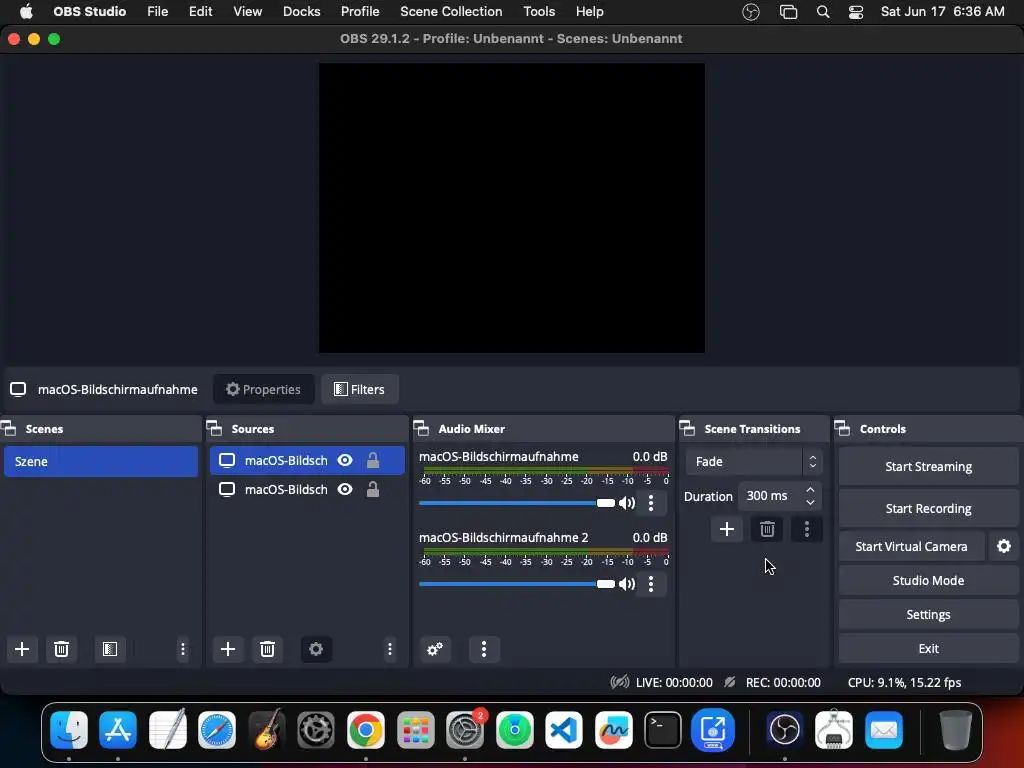Open Terminal from the dock

click(663, 729)
